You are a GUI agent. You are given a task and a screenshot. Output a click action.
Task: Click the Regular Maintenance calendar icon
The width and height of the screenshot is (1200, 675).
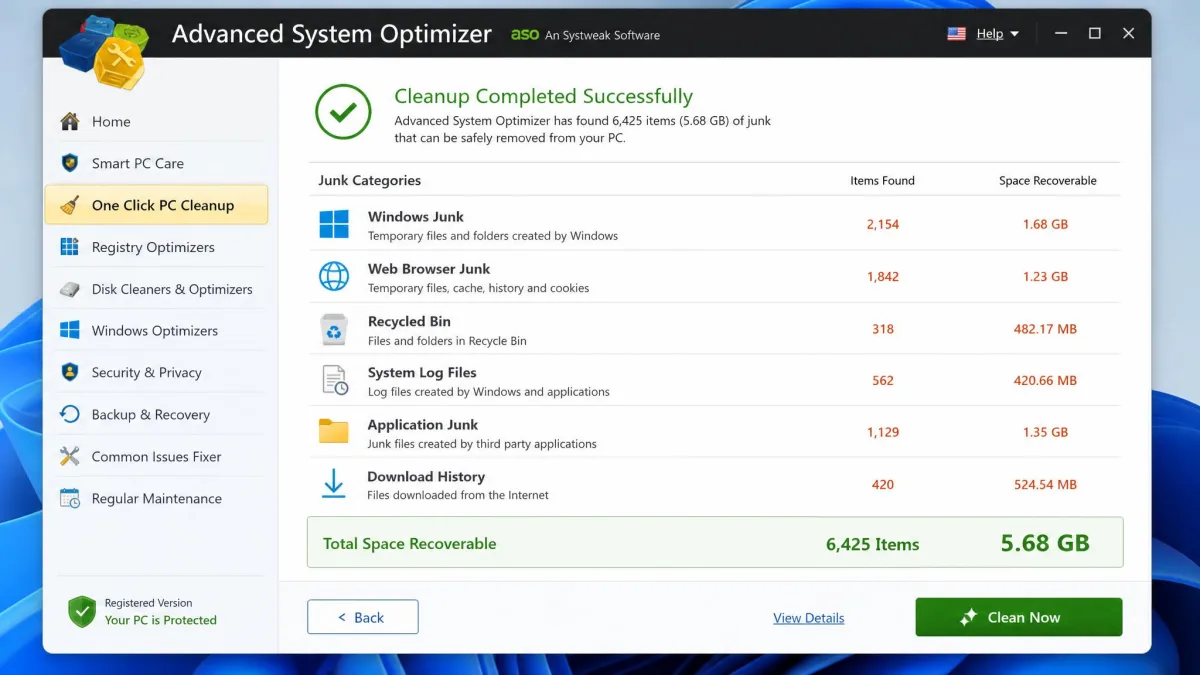point(70,498)
